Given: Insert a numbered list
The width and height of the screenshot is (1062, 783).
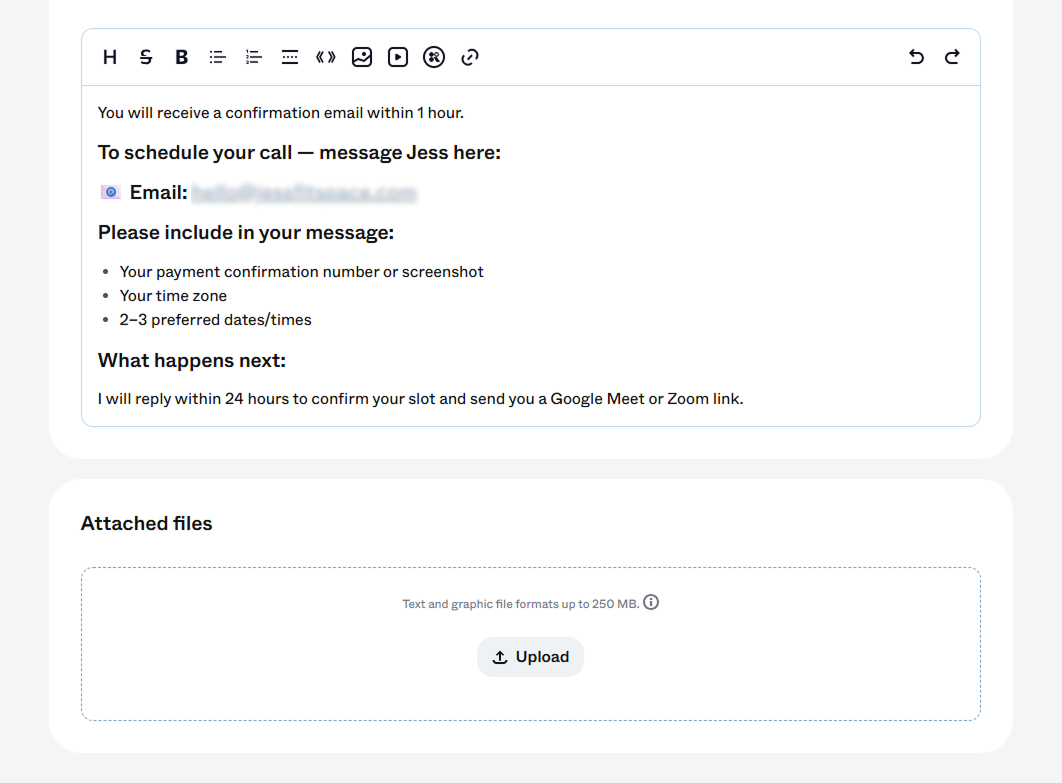Looking at the screenshot, I should [253, 57].
